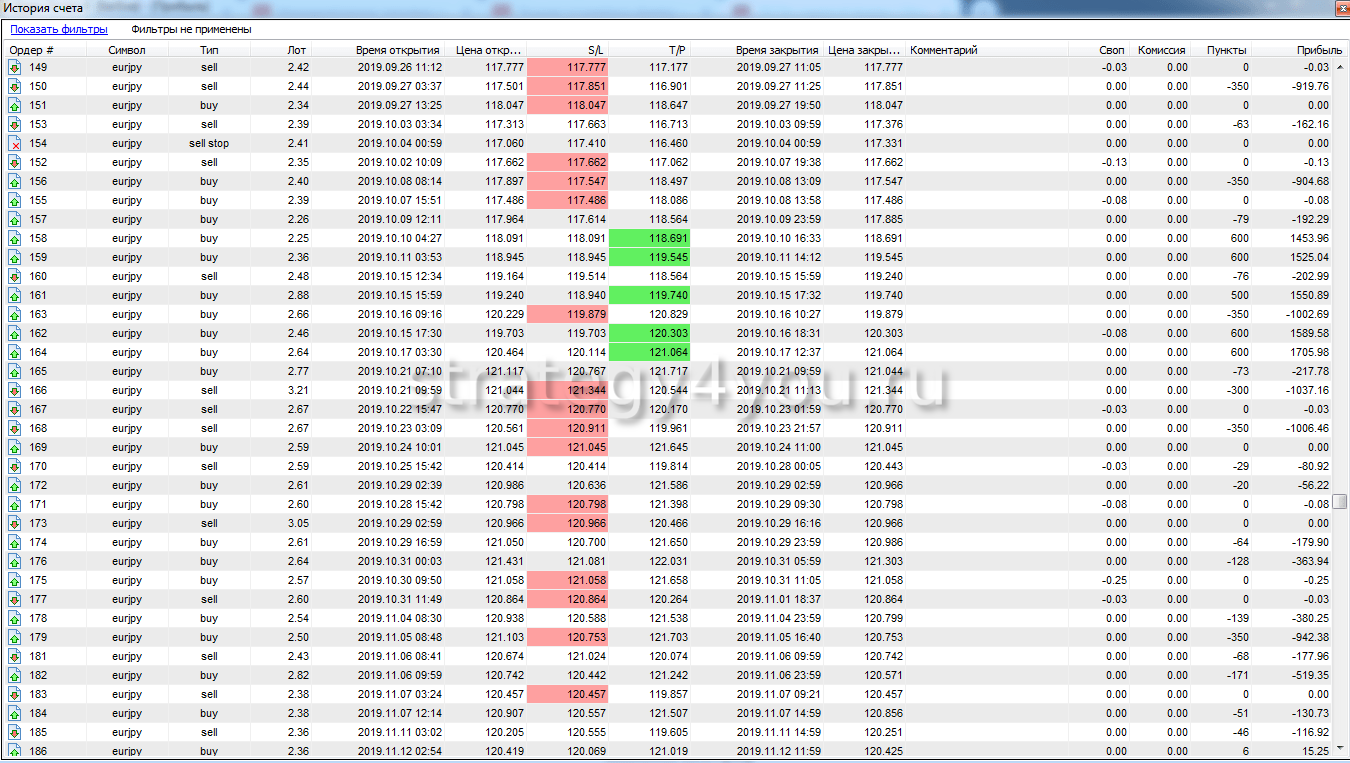Select the sell icon for order 166

pyautogui.click(x=15, y=391)
